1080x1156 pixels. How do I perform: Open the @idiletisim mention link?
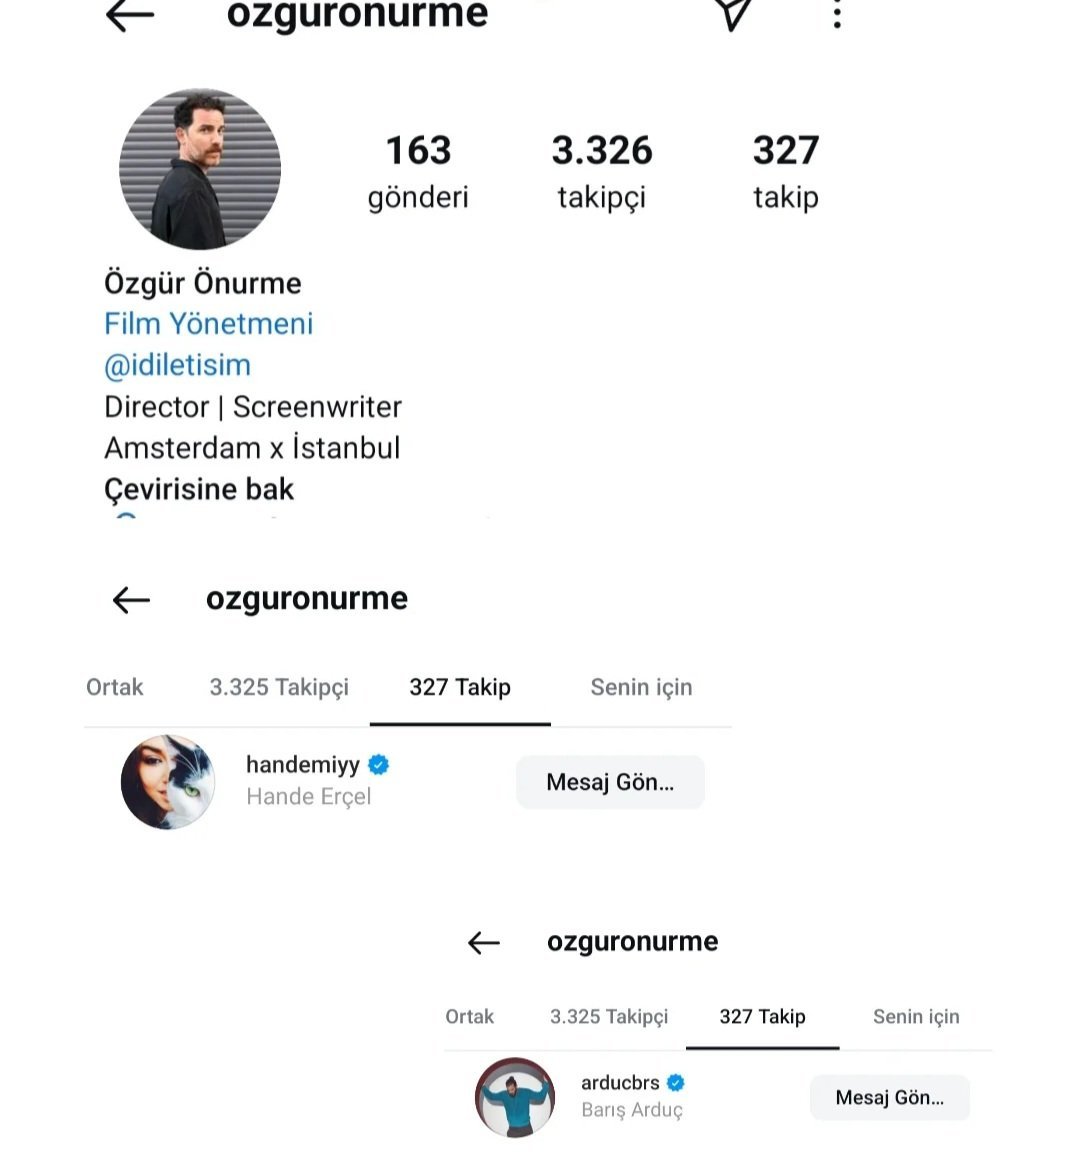[x=178, y=365]
